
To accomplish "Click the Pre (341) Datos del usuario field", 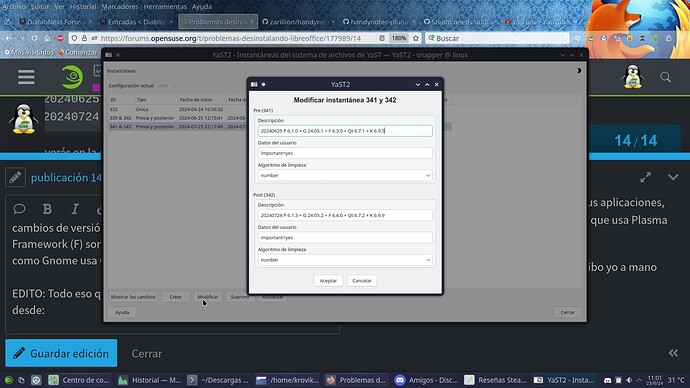I will (345, 153).
